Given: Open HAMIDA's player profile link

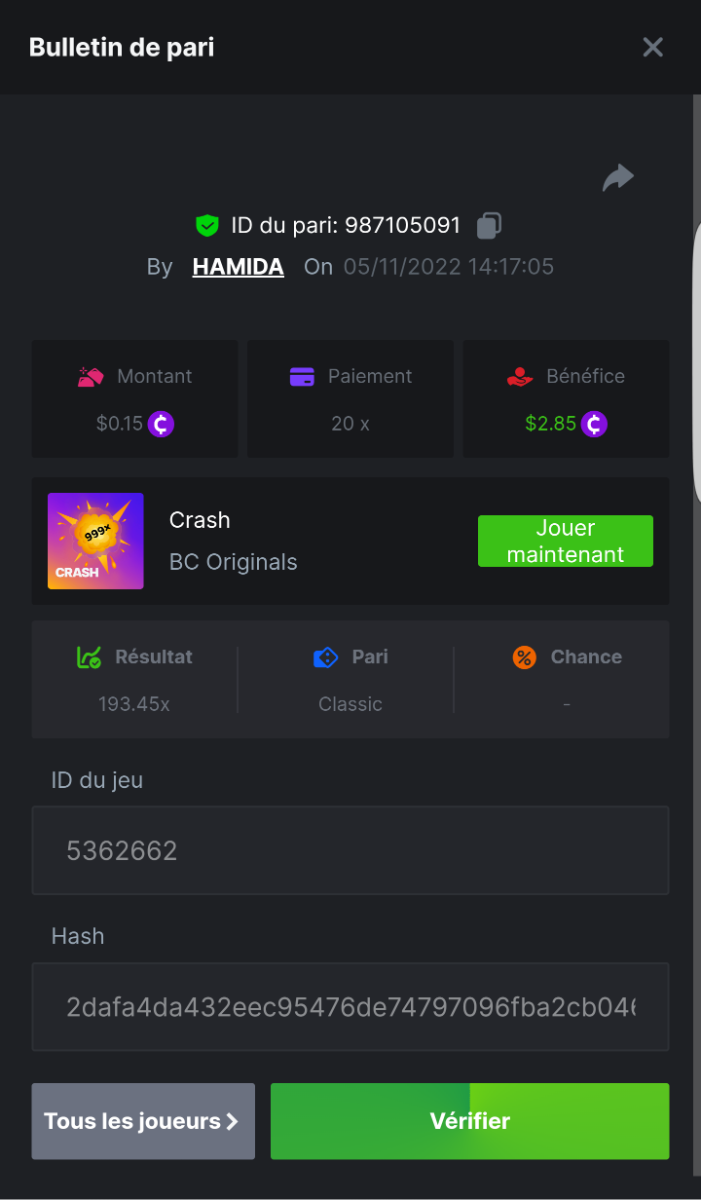Looking at the screenshot, I should point(238,267).
